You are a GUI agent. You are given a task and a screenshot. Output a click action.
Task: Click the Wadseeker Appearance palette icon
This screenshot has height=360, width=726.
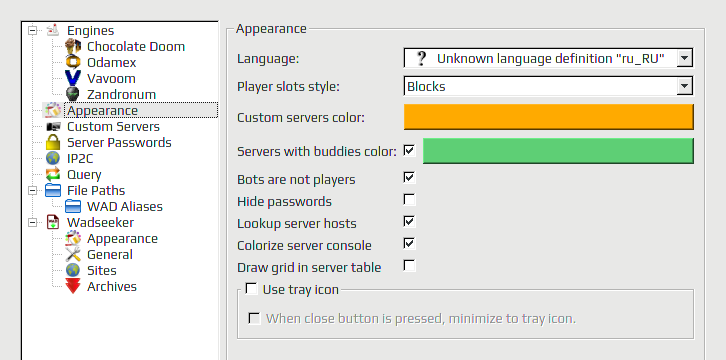[73, 239]
